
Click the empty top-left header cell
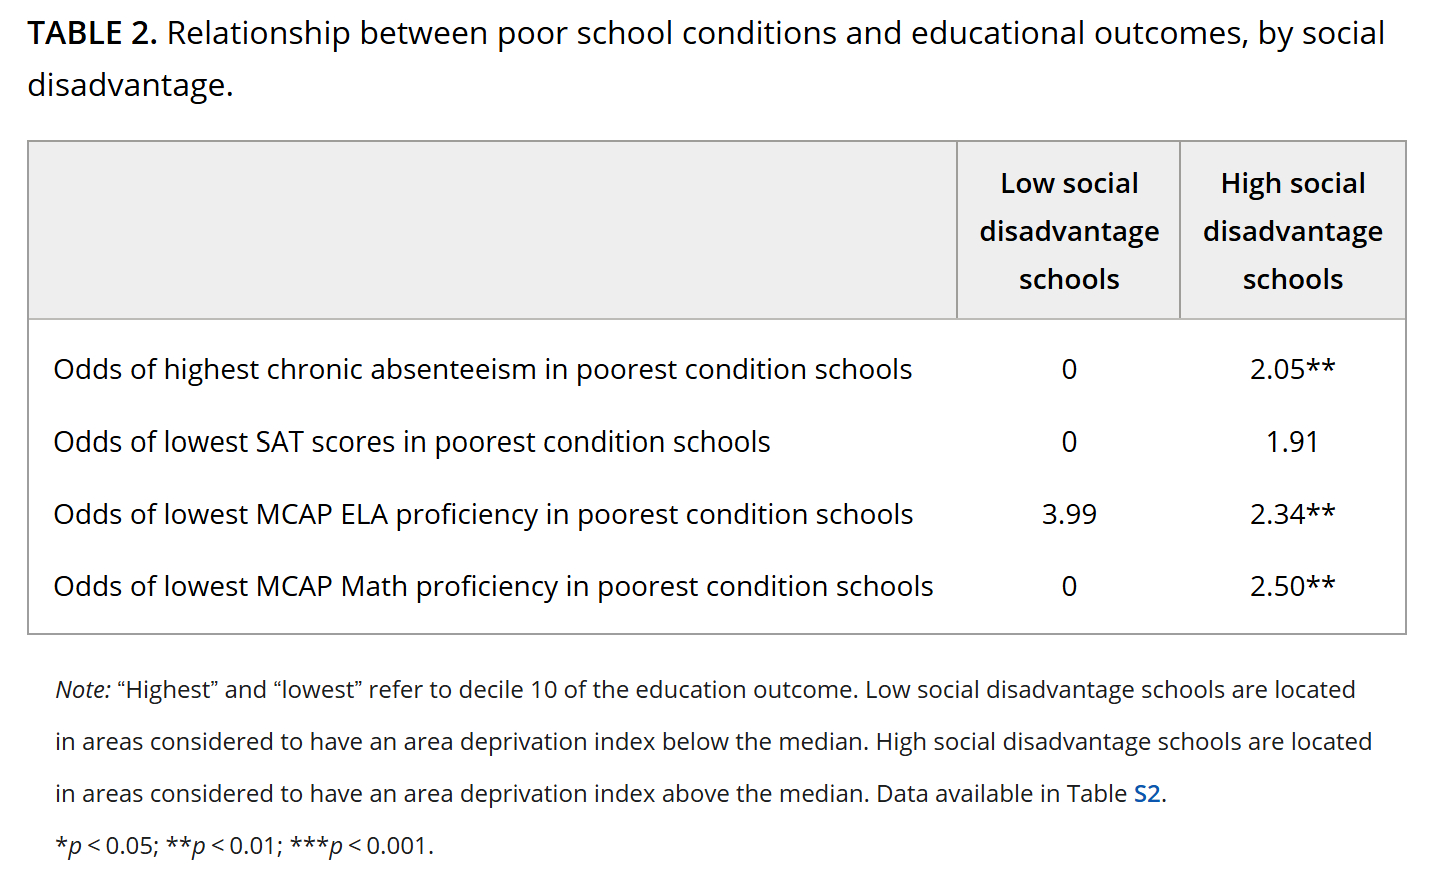tap(492, 231)
